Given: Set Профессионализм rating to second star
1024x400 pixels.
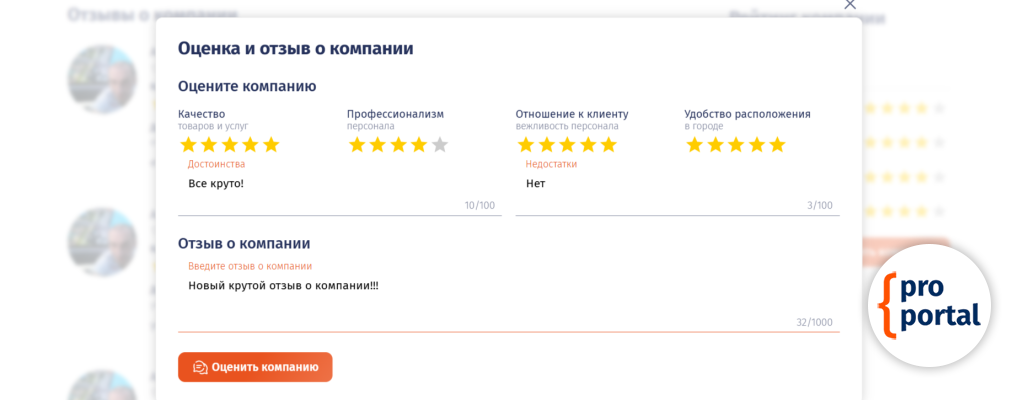Looking at the screenshot, I should (x=377, y=145).
